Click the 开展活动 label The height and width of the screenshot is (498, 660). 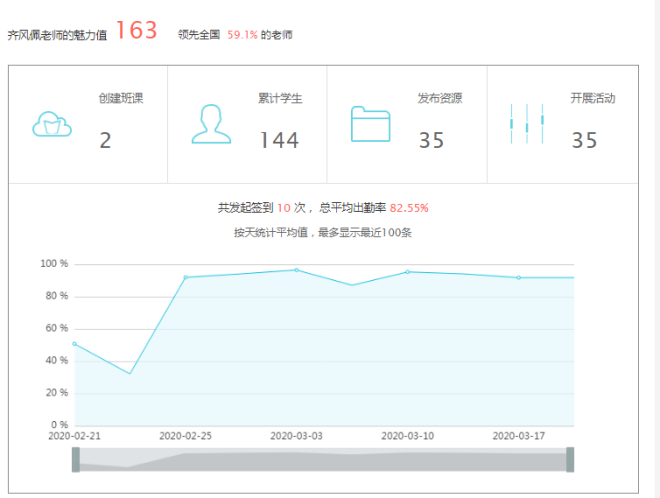coord(592,99)
